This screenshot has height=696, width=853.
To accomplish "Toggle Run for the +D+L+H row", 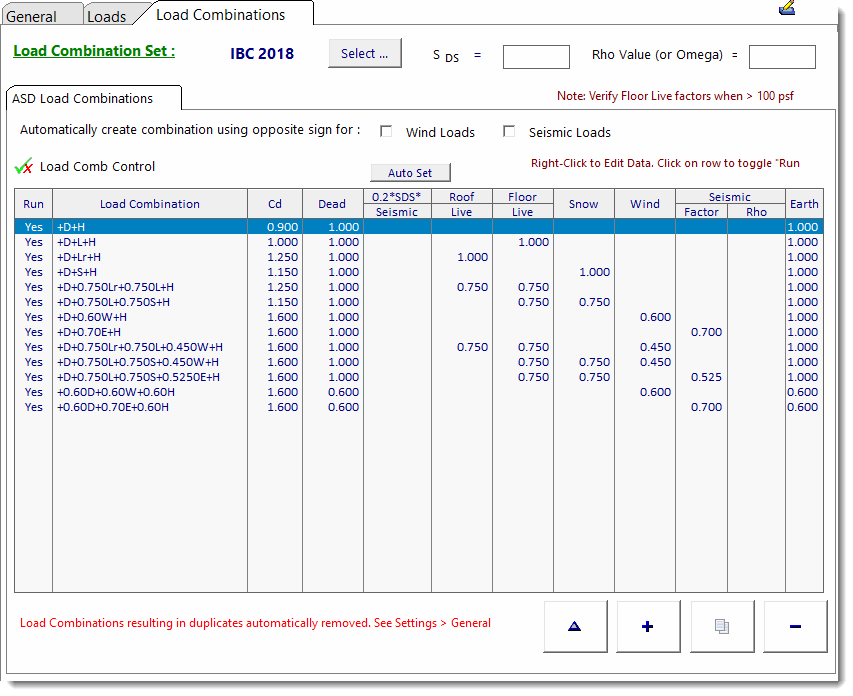I will (x=34, y=242).
